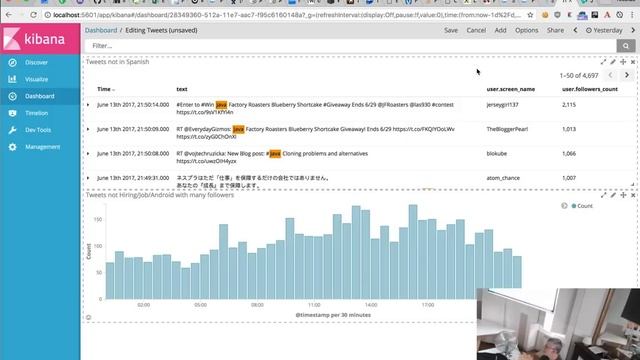
Task: Expand Tweets not in Spanish panel fullscreen
Action: coord(603,62)
